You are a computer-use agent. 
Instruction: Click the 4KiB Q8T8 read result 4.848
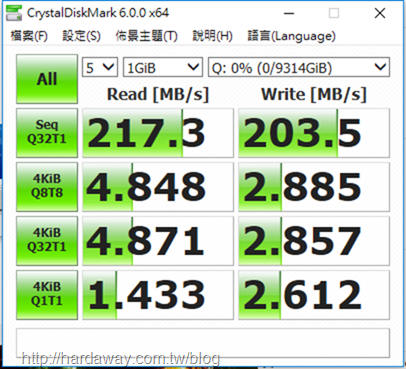158,187
